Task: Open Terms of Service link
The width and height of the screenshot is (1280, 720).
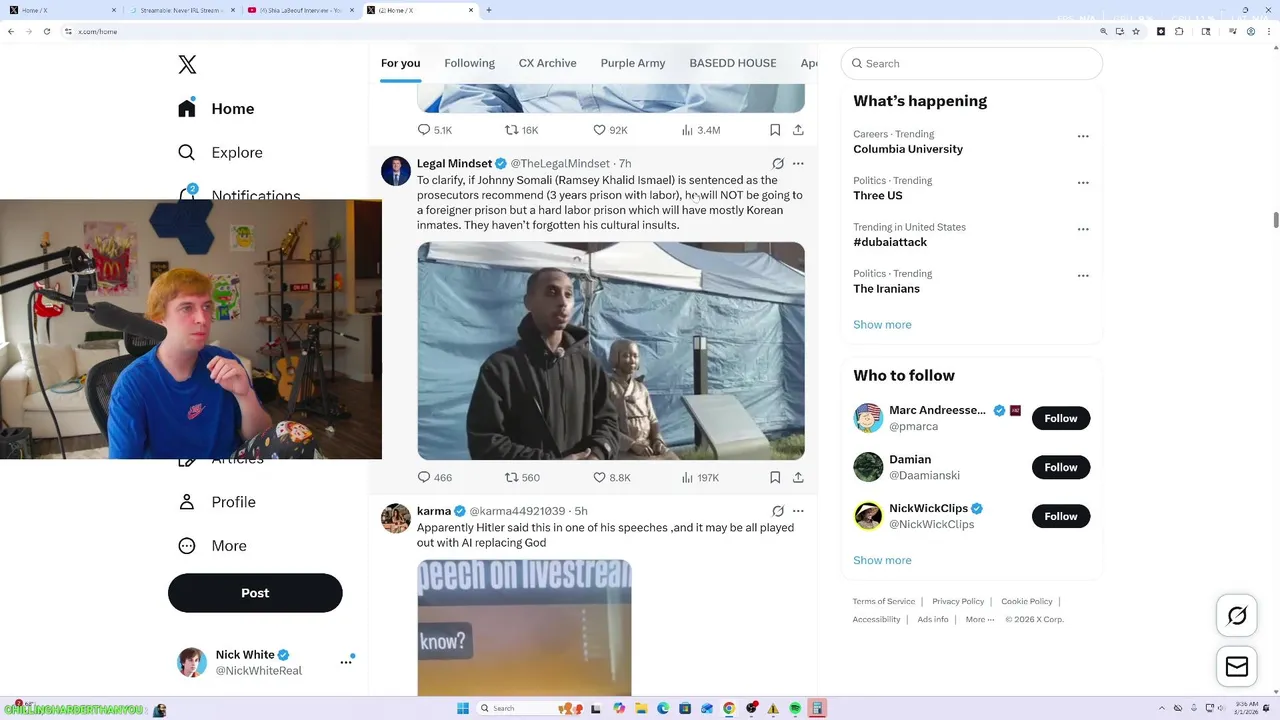Action: pos(884,601)
